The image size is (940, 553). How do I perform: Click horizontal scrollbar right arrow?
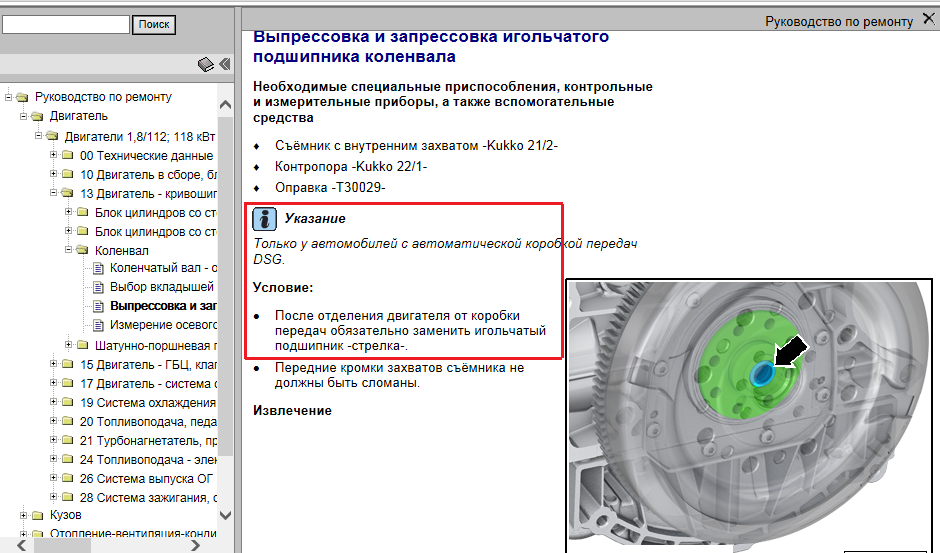(195, 545)
